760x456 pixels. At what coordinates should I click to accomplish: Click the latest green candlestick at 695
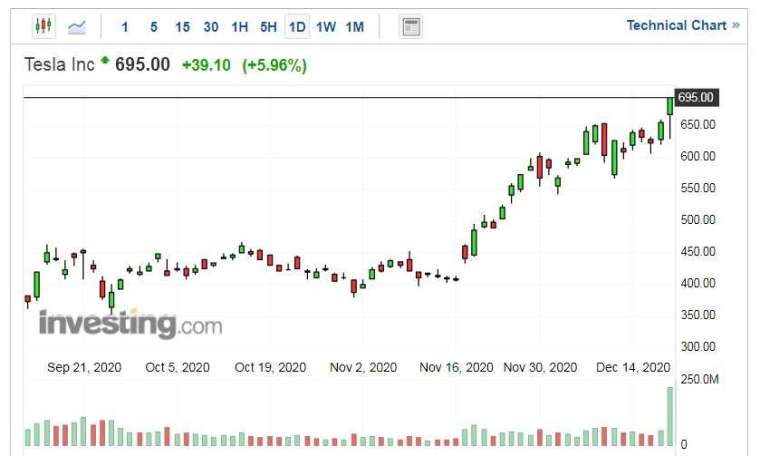tap(670, 106)
